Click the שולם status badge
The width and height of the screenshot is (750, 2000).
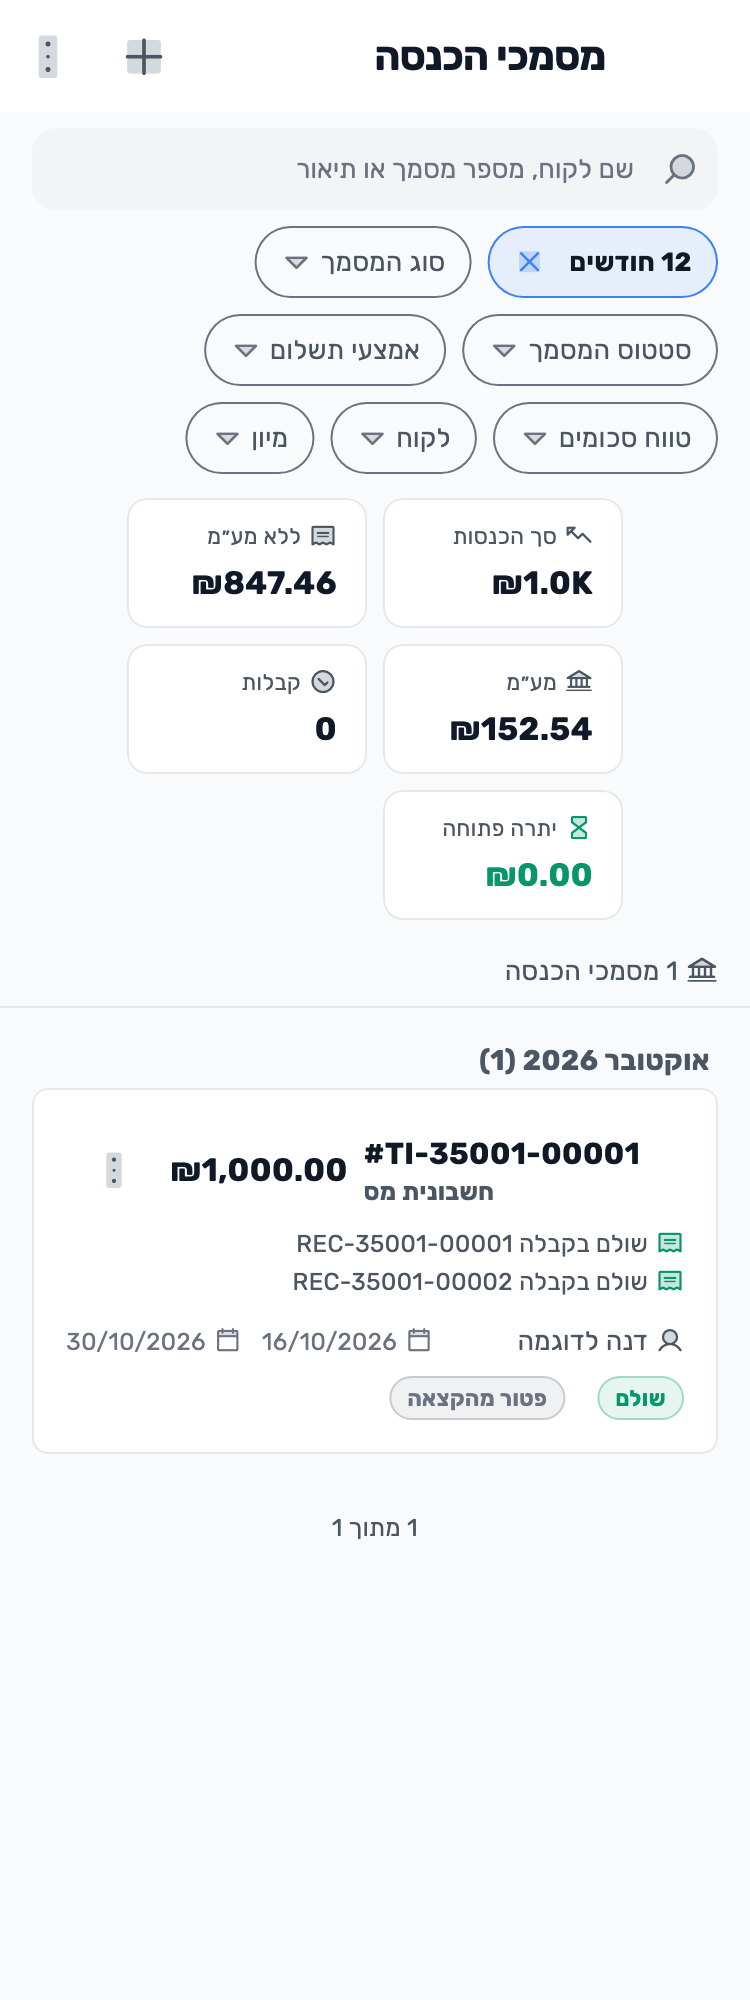click(x=640, y=1398)
